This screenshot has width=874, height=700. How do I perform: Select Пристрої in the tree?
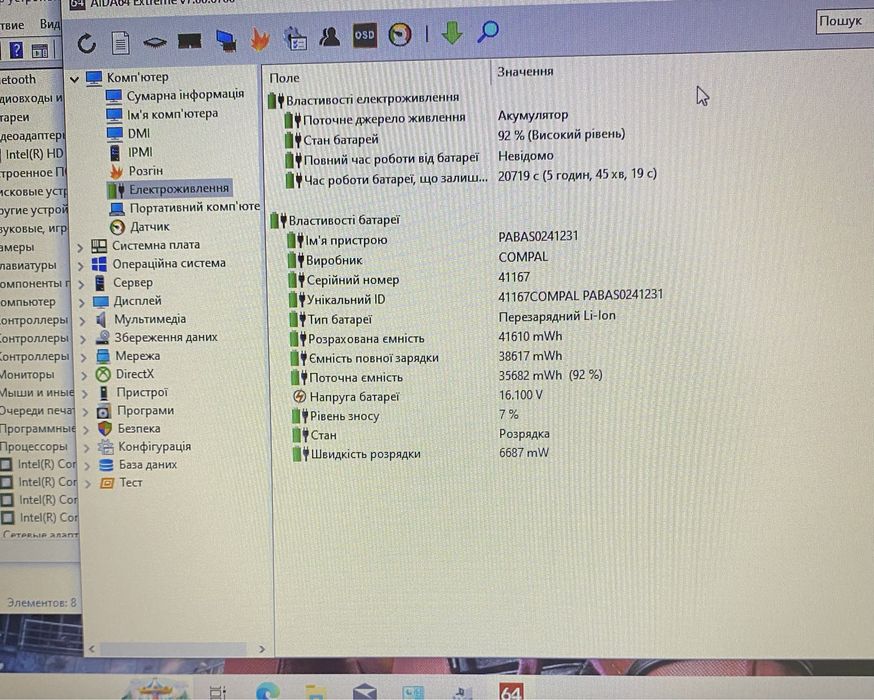132,393
